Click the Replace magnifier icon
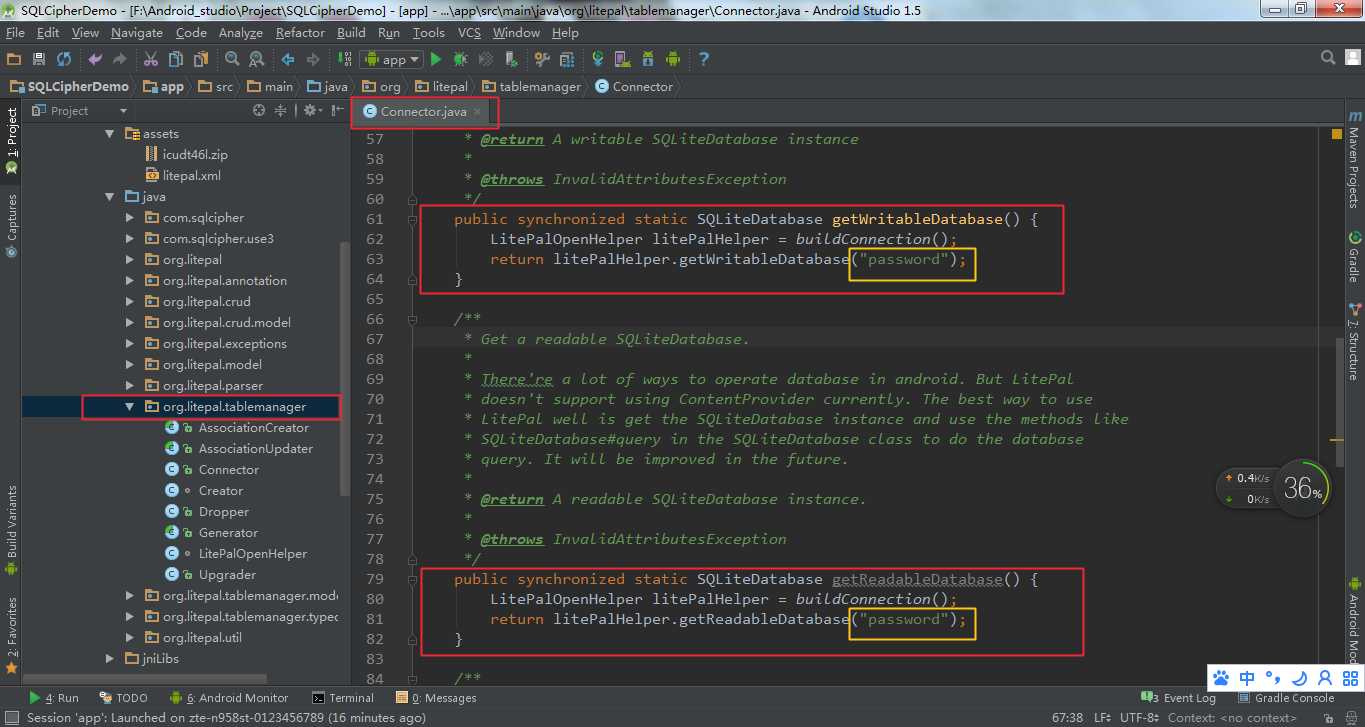 256,60
